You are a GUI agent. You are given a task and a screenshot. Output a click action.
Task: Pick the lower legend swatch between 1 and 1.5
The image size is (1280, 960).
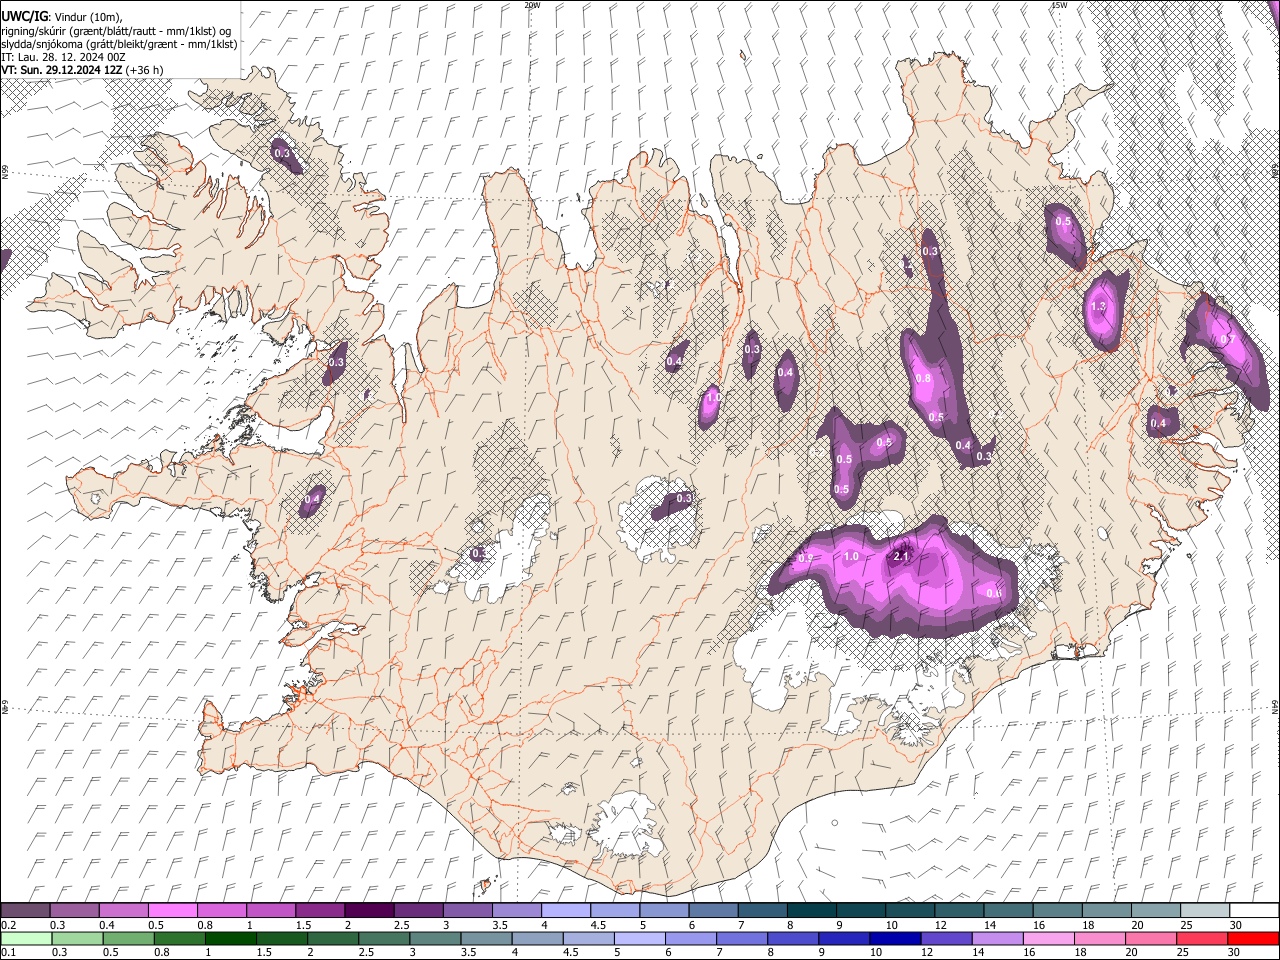[x=228, y=938]
